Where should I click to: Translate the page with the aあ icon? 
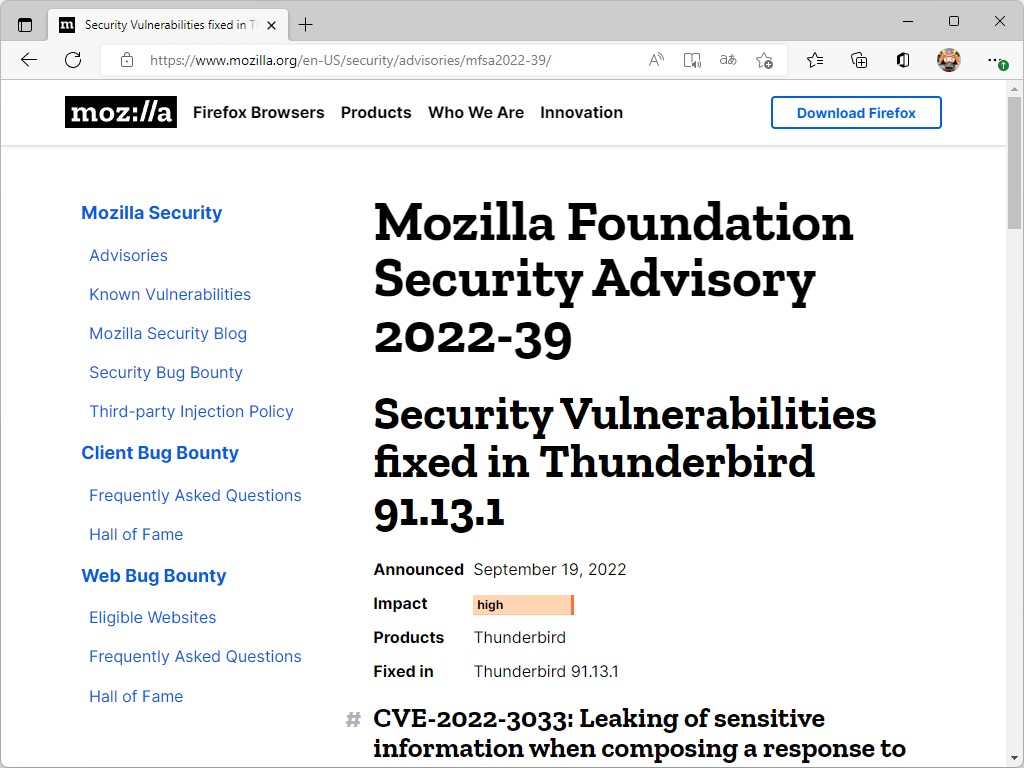coord(727,60)
